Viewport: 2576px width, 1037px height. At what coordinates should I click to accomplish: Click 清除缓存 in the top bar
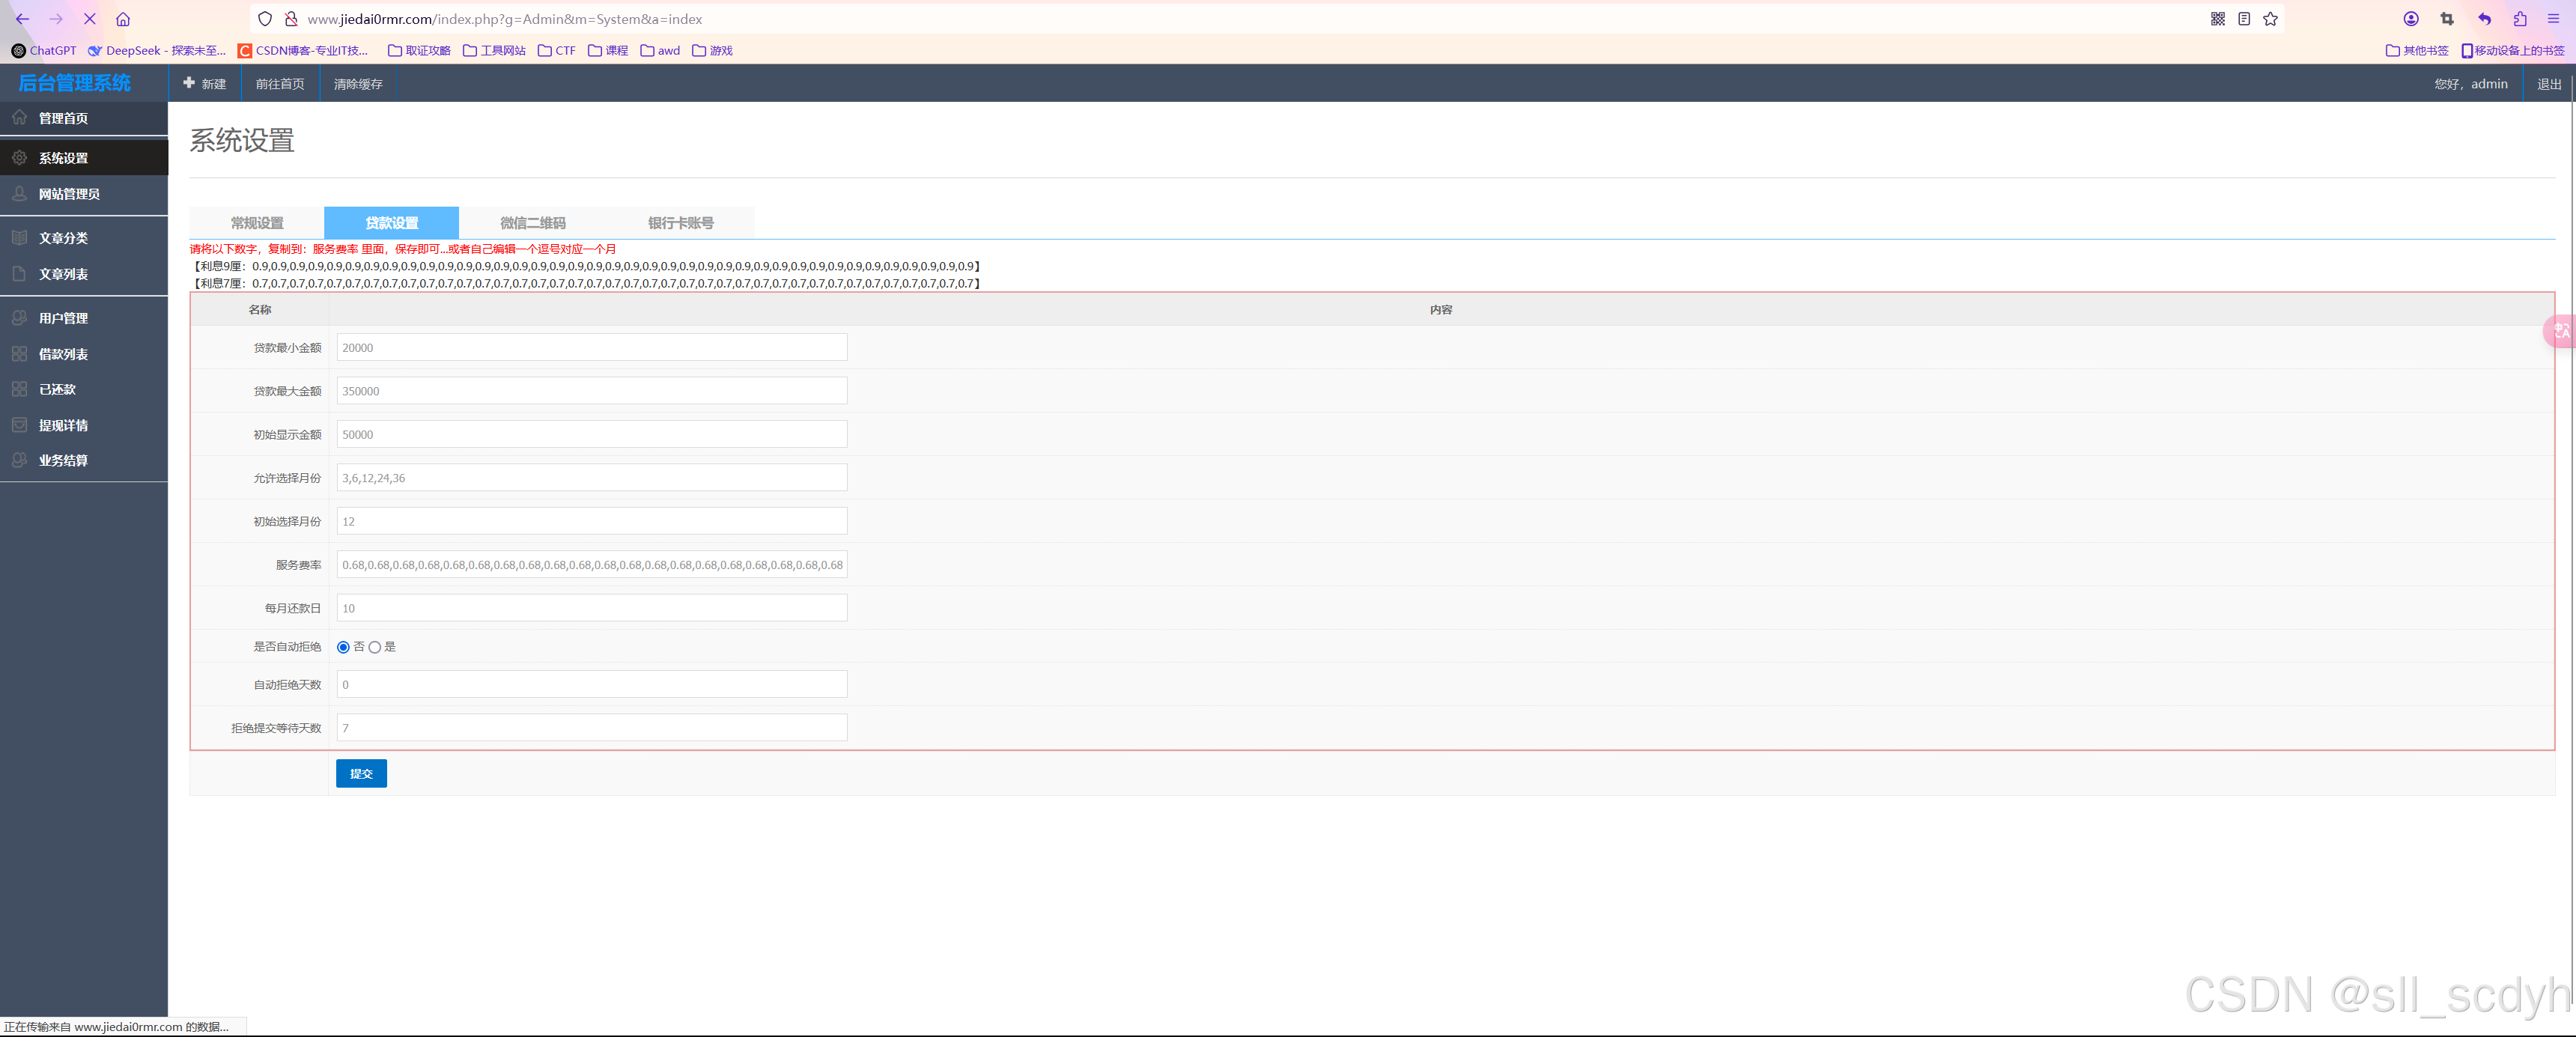(358, 84)
